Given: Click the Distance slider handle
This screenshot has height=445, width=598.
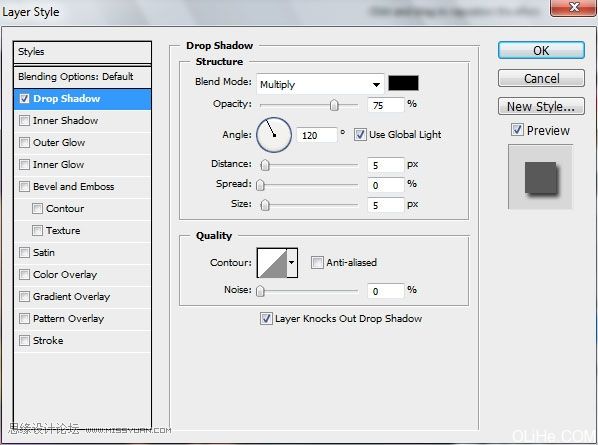Looking at the screenshot, I should (265, 165).
